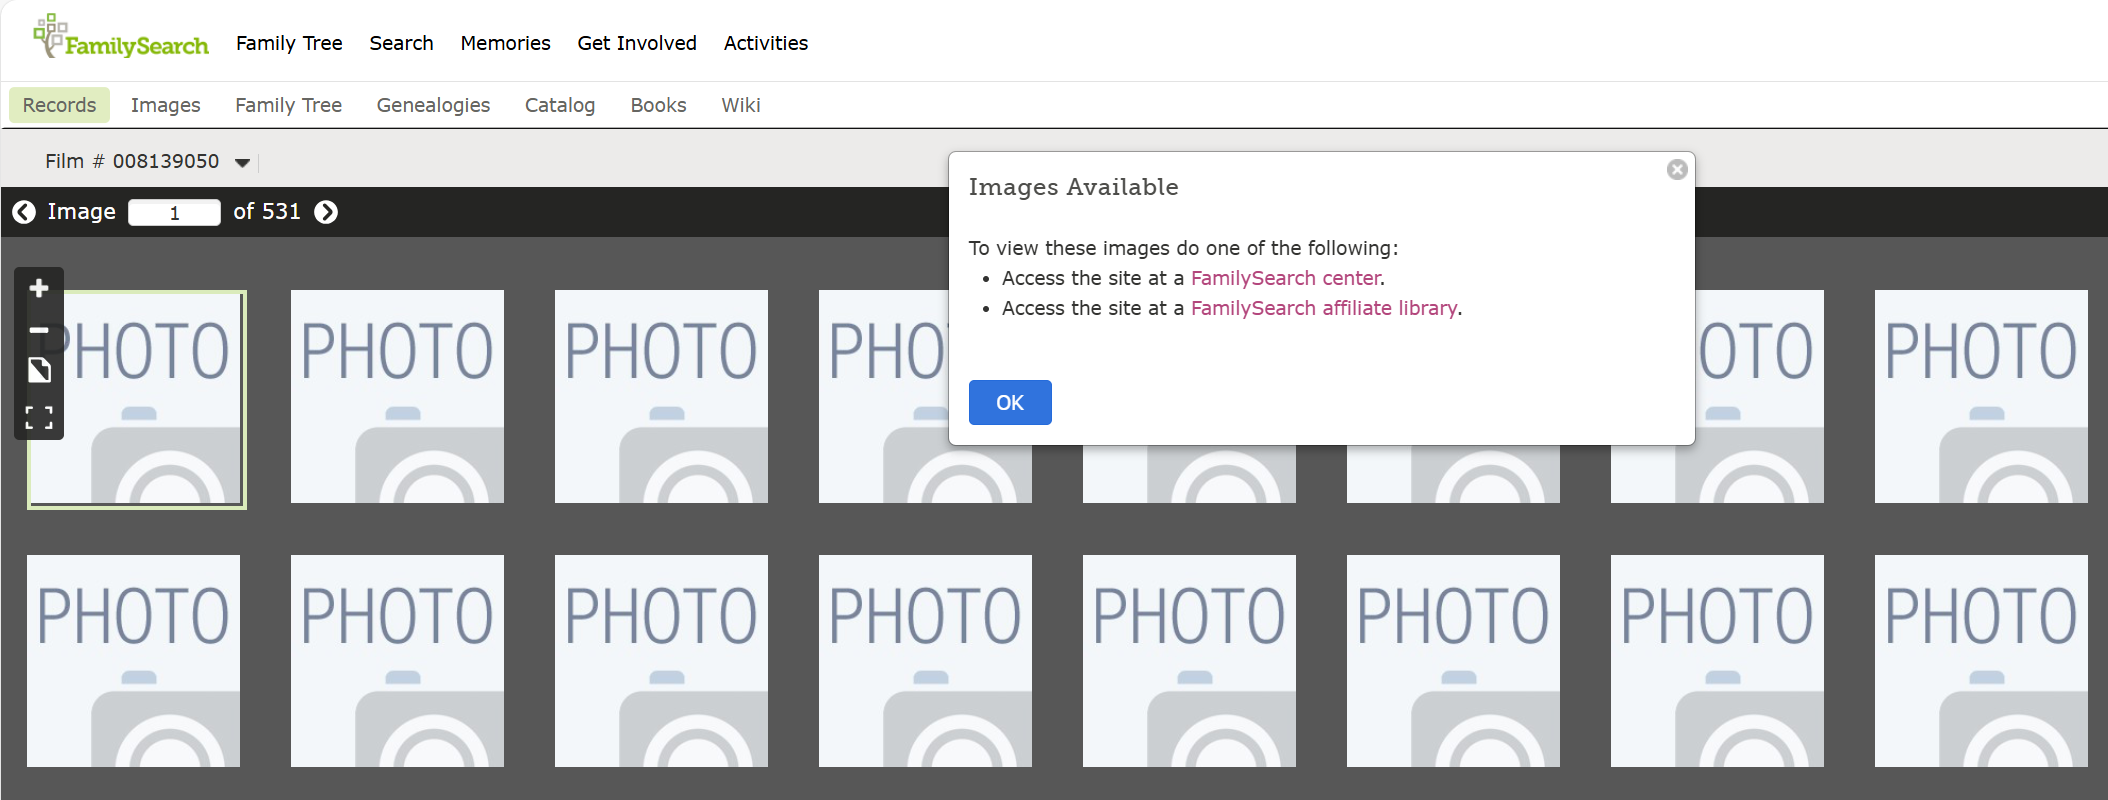
Task: Switch to the Images tab
Action: pos(165,105)
